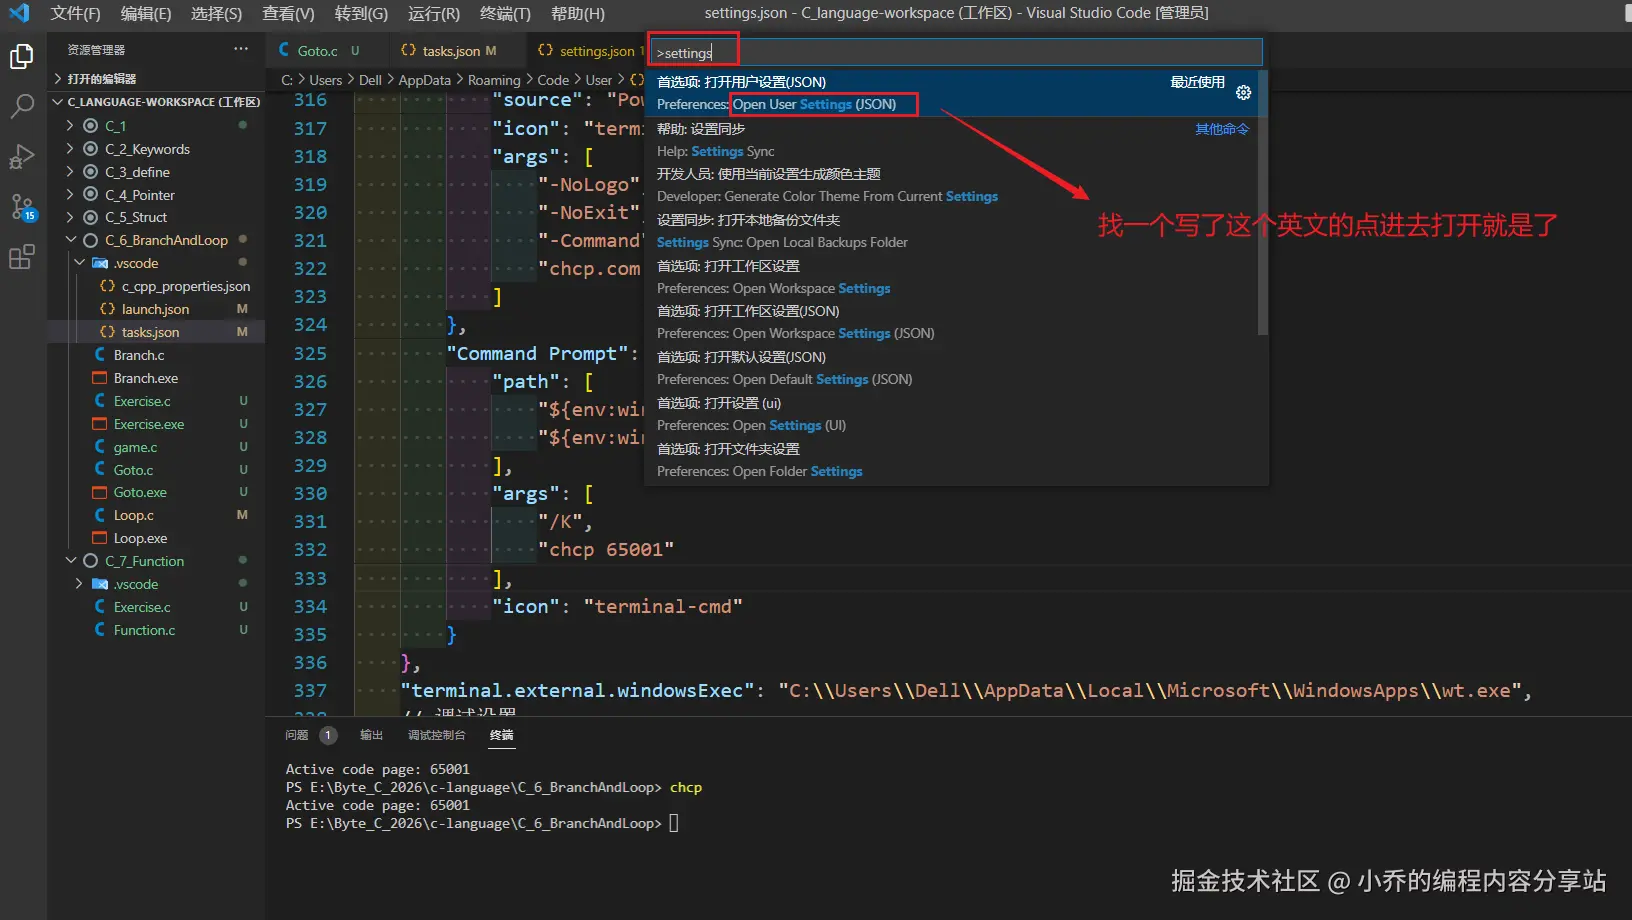Open Goto.exe file in explorer

pyautogui.click(x=140, y=492)
